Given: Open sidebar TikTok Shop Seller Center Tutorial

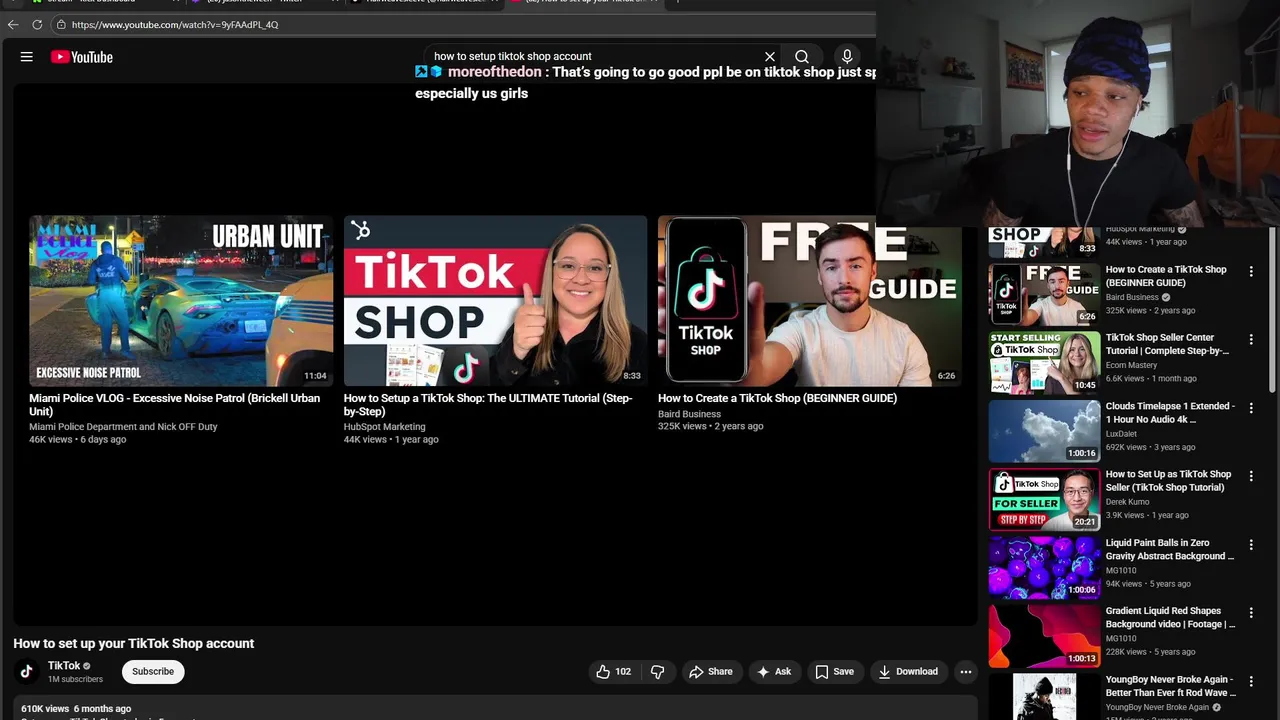Looking at the screenshot, I should point(1167,344).
